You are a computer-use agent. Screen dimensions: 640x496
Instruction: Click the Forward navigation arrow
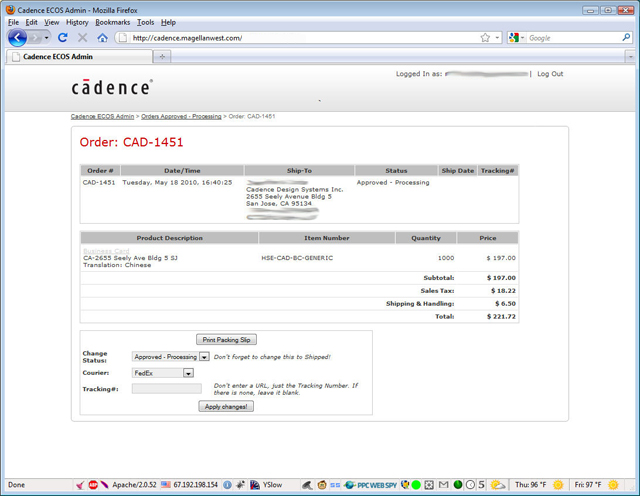pos(36,38)
